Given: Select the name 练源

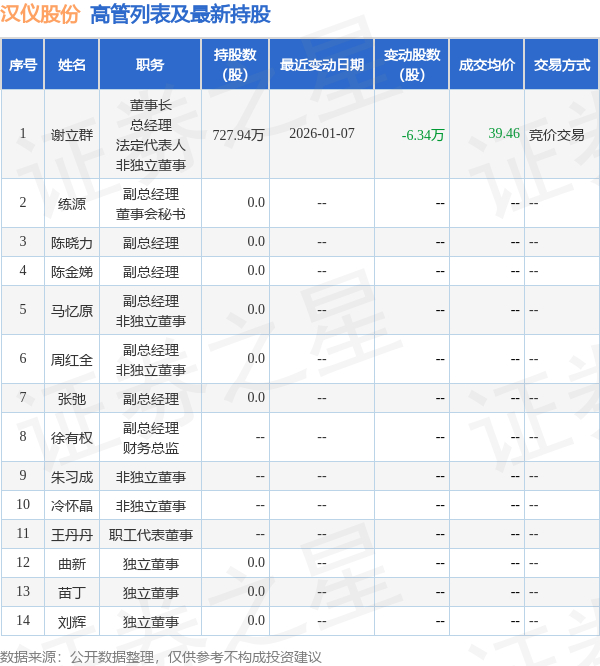Looking at the screenshot, I should pyautogui.click(x=72, y=203).
